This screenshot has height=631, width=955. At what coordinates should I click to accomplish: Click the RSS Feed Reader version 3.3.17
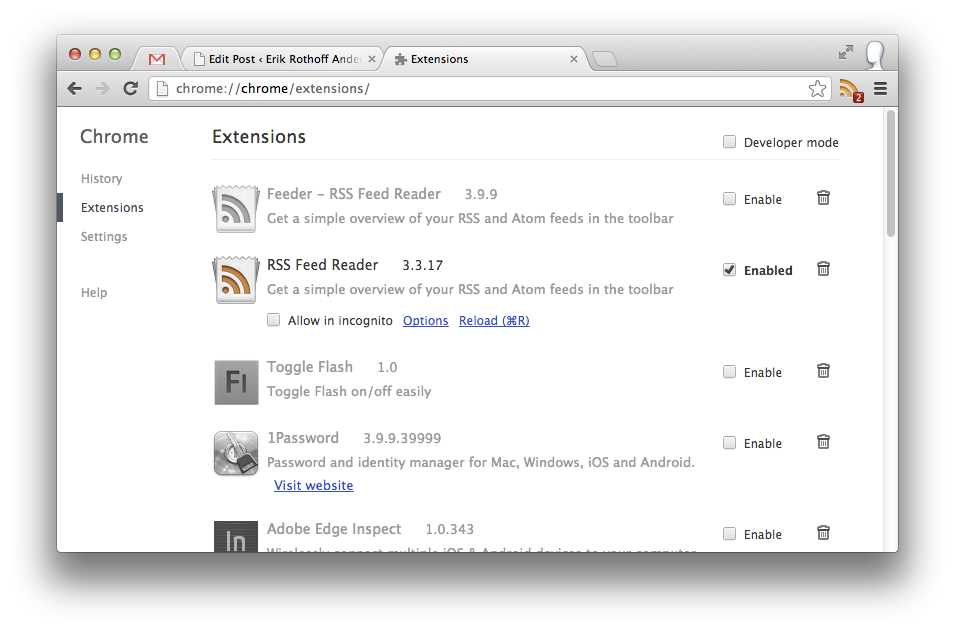[423, 266]
